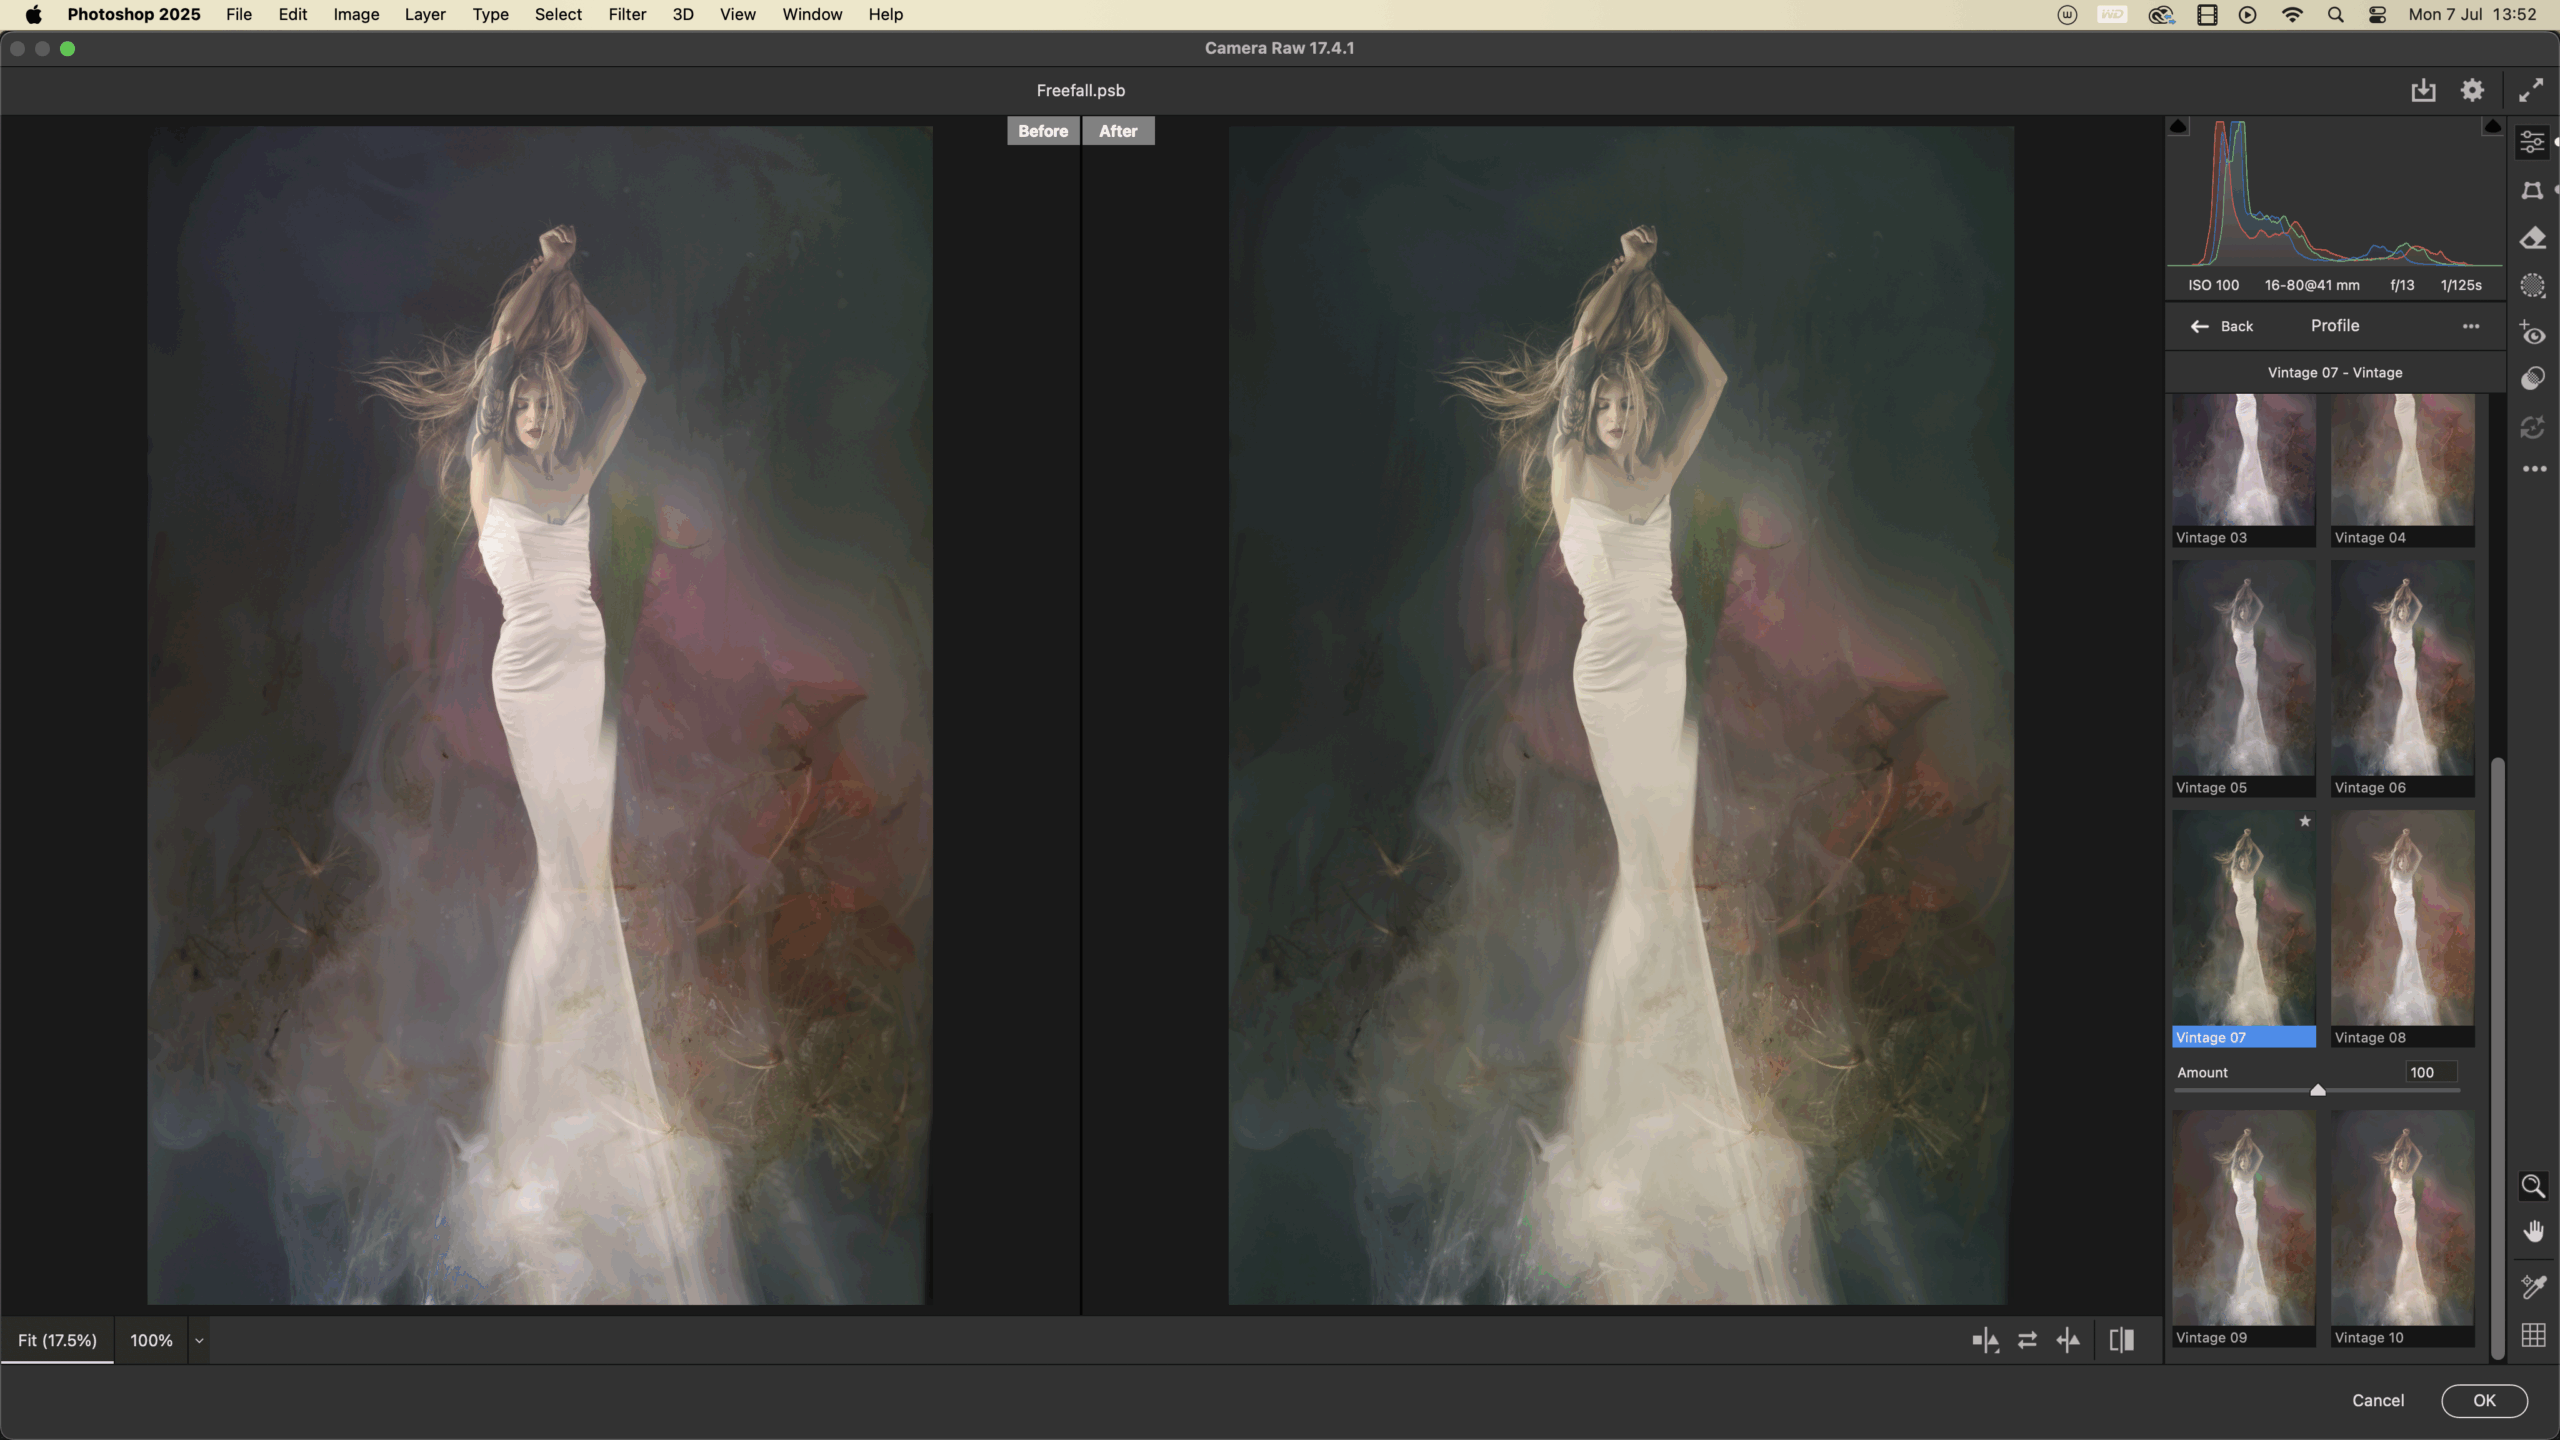
Task: Toggle the highlight clipping warning
Action: pyautogui.click(x=2492, y=127)
